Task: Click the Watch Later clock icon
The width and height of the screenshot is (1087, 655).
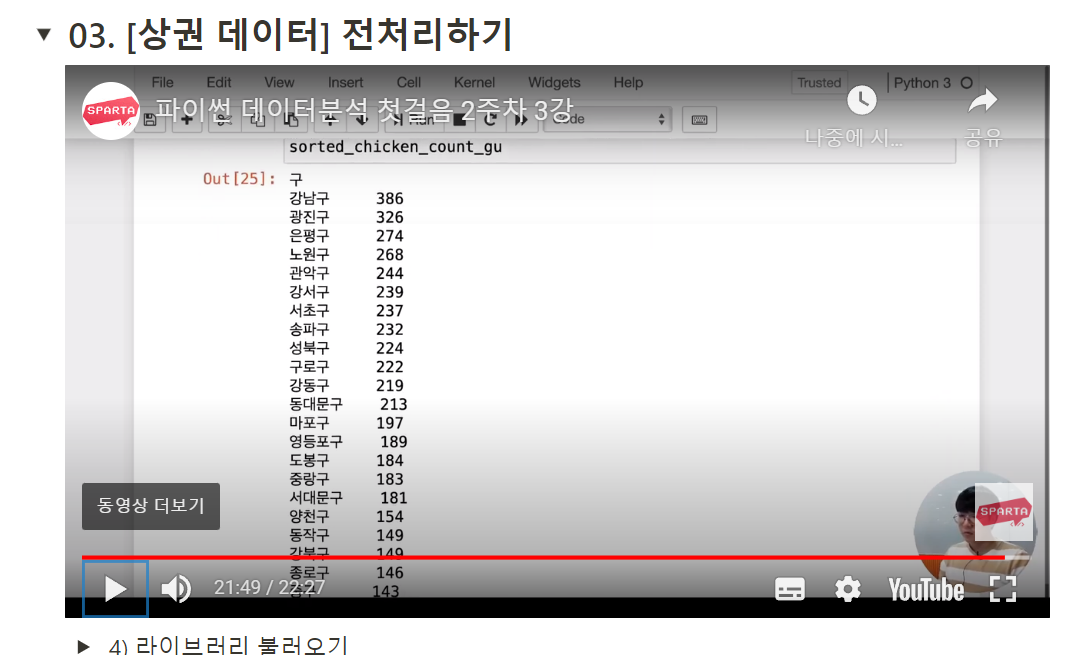Action: point(862,101)
